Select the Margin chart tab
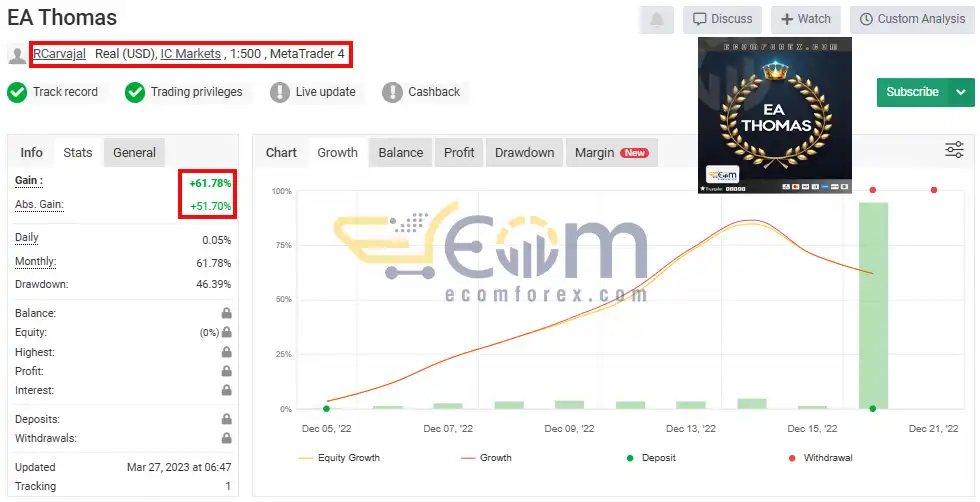 point(612,153)
